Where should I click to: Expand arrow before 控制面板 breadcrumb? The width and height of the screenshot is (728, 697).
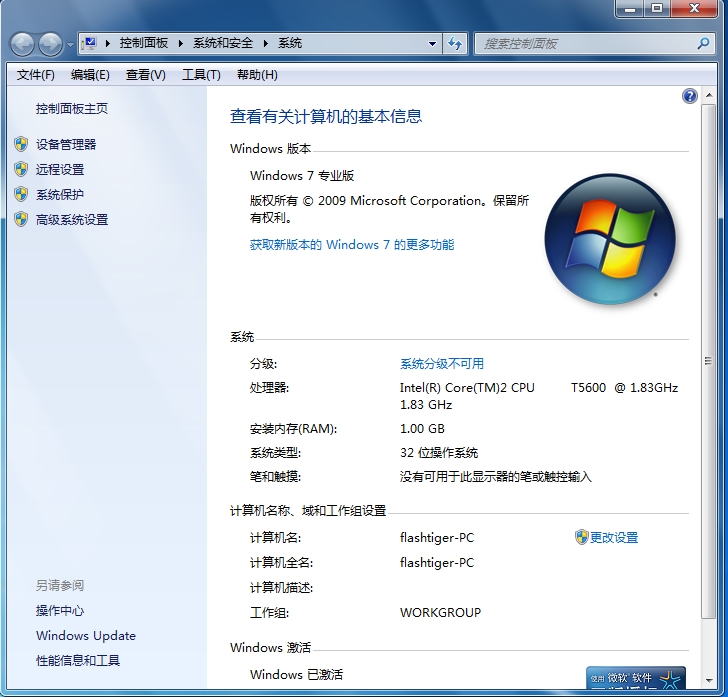pos(108,44)
